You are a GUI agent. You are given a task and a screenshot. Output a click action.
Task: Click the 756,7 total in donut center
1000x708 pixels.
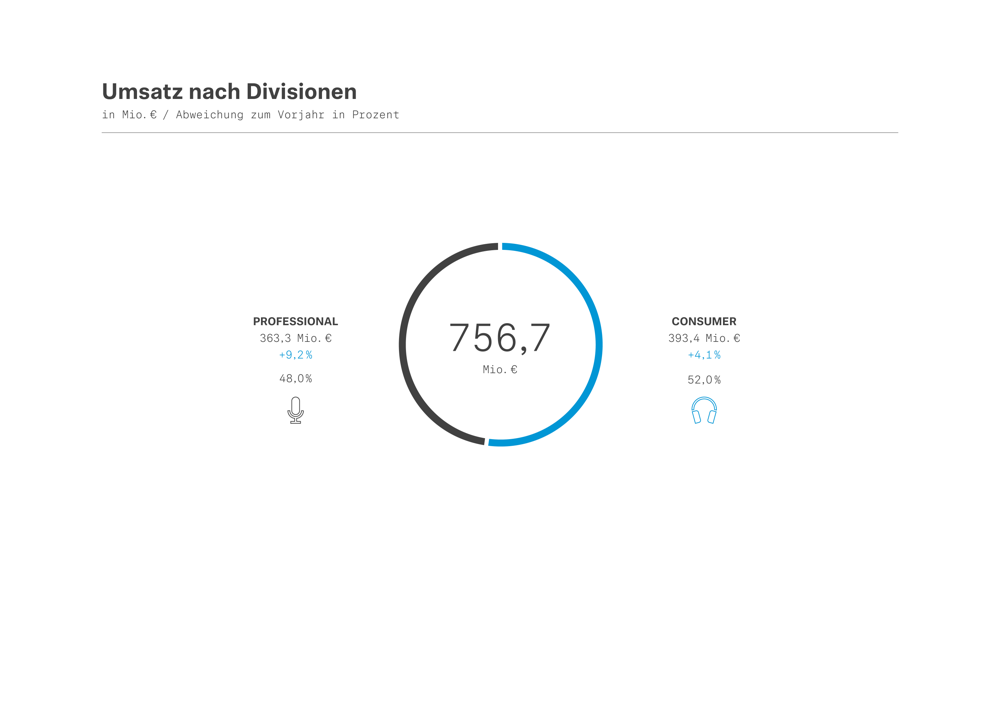[500, 338]
